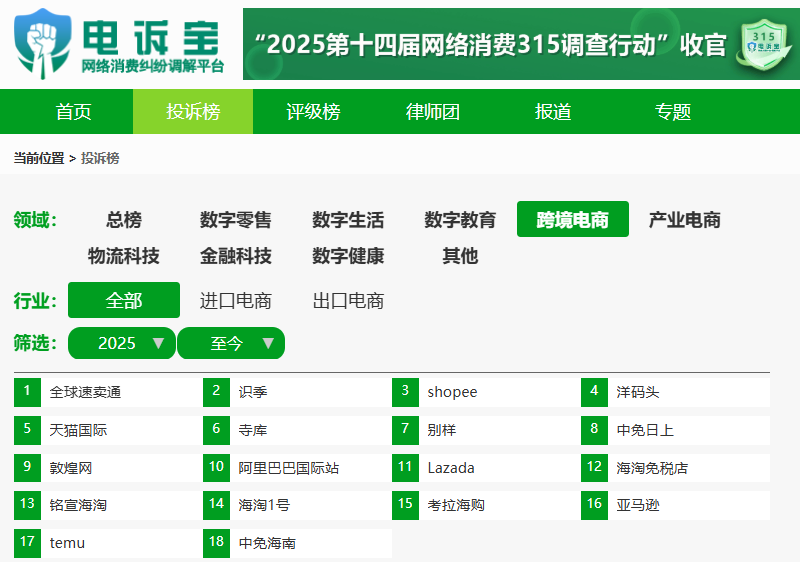
Task: Choose the 其他 domain filter
Action: 460,256
